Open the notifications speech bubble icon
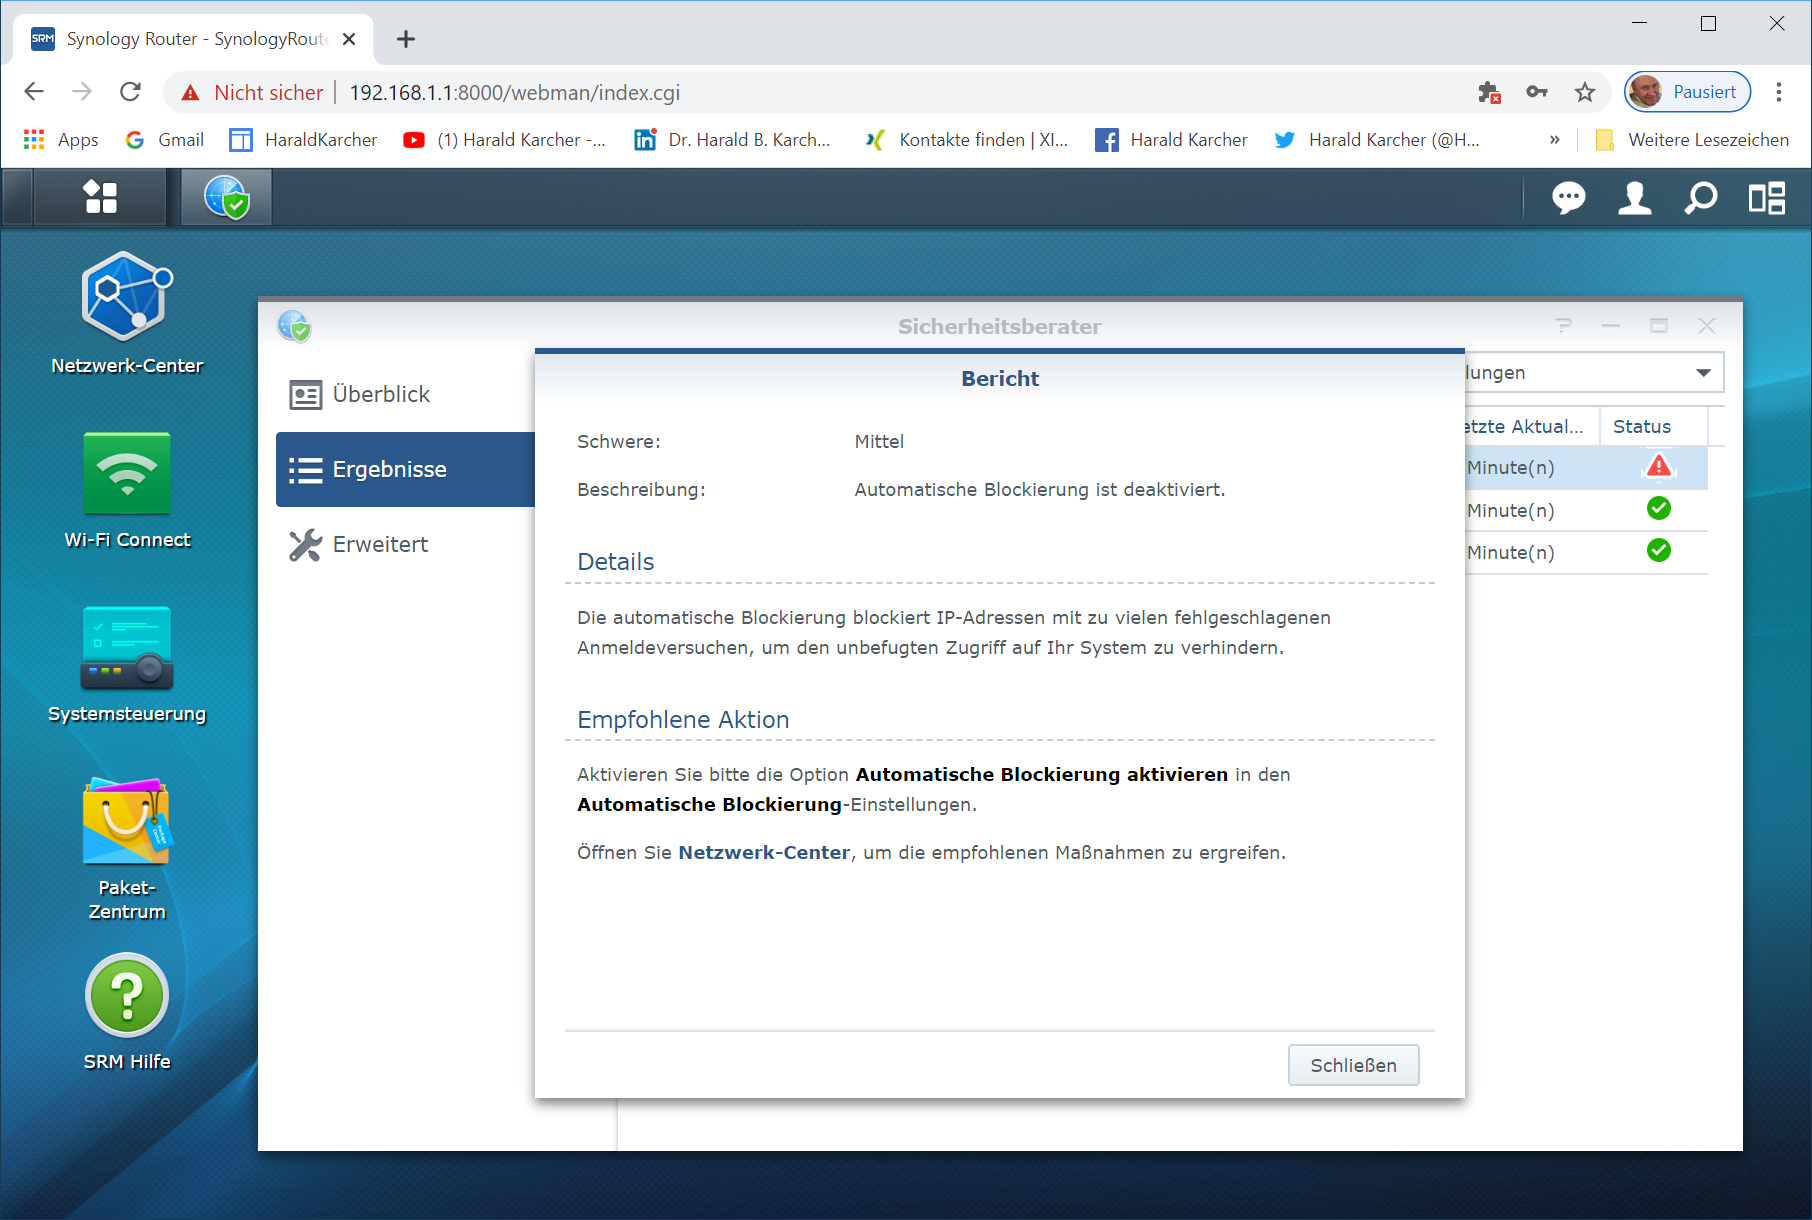Image resolution: width=1812 pixels, height=1220 pixels. (1568, 198)
